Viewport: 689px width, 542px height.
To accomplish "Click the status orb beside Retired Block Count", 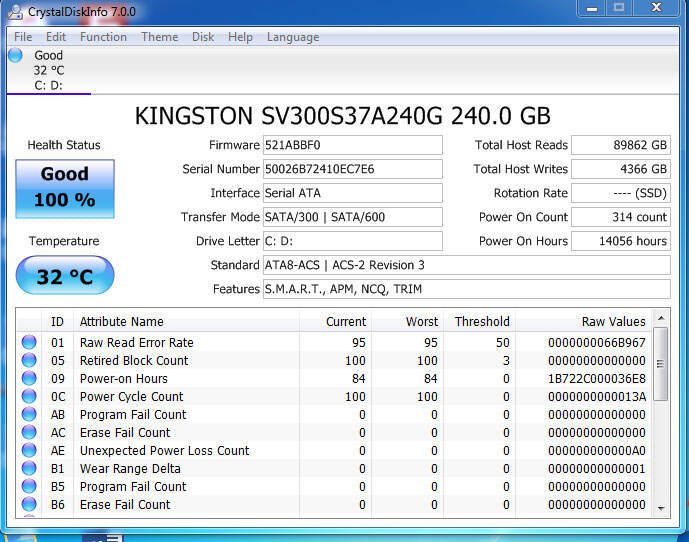I will [x=29, y=361].
